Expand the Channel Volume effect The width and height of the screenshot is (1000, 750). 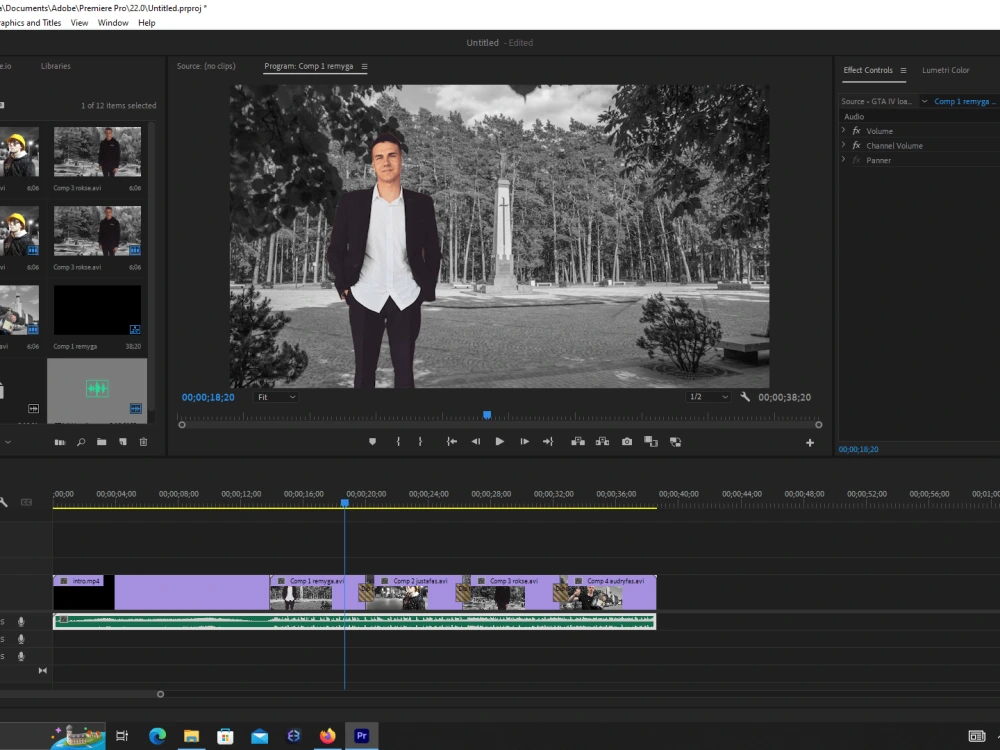pos(844,145)
